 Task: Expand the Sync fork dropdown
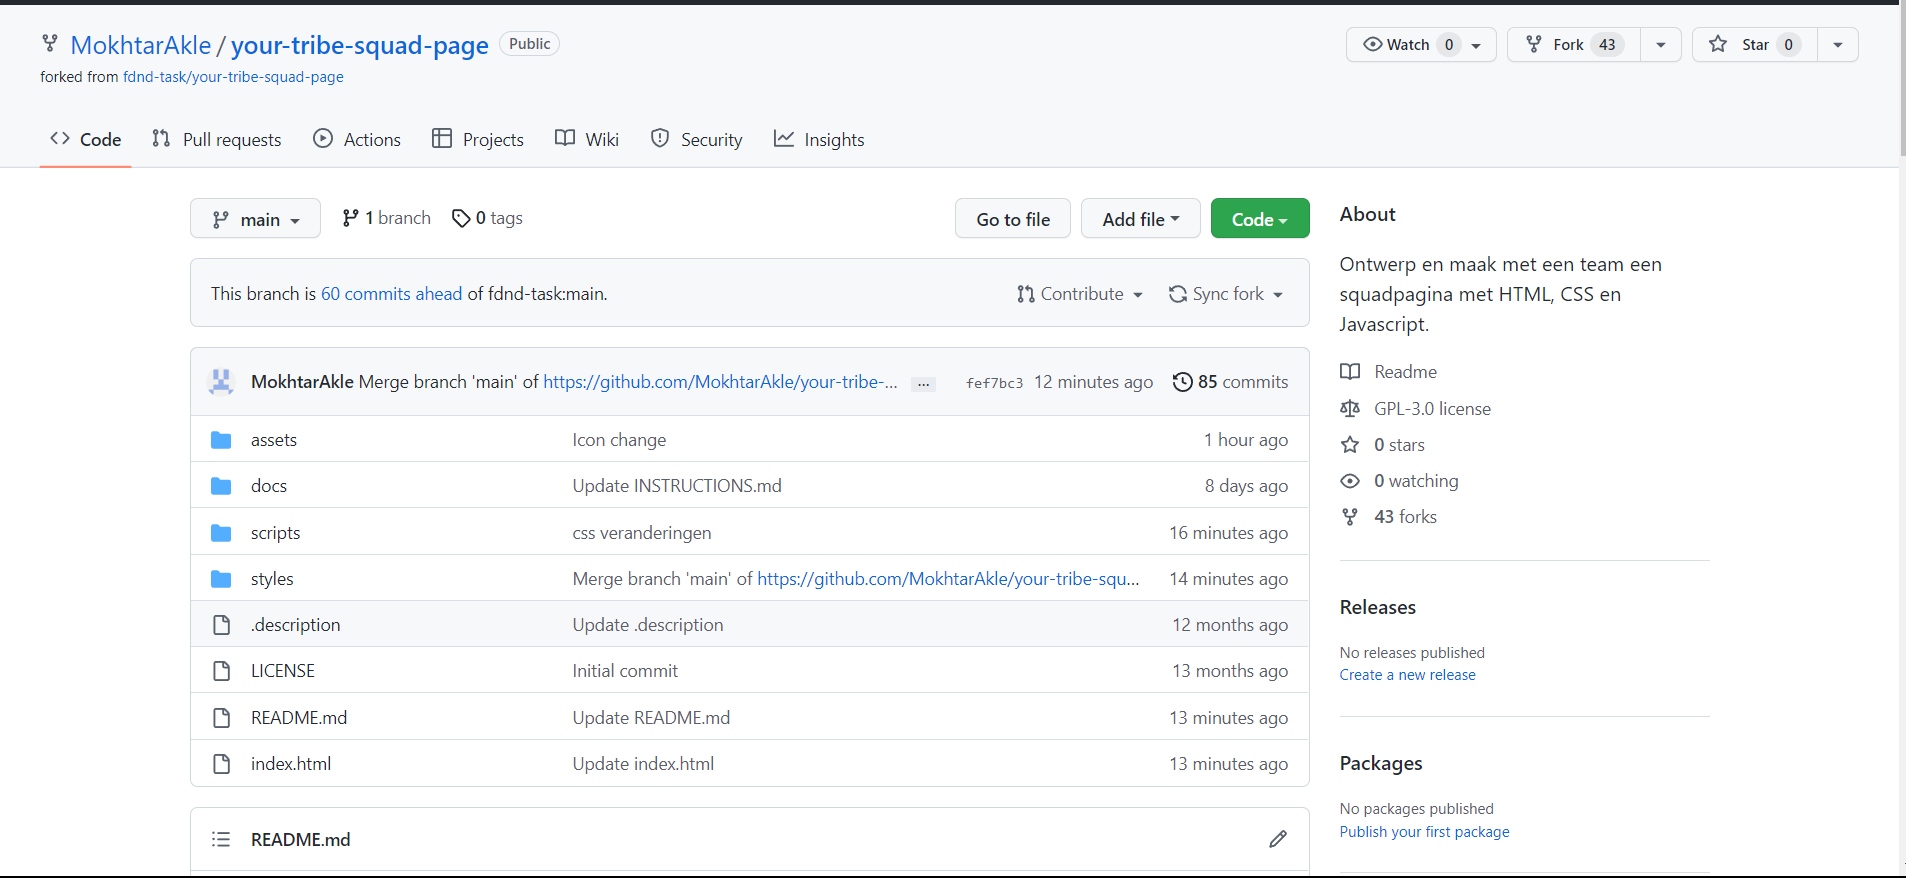point(1226,294)
